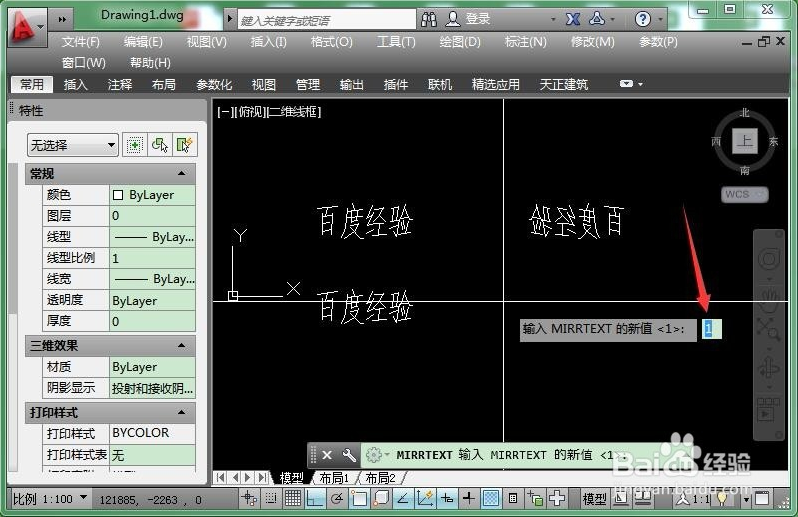Click the 上 face of the ViewCube
The image size is (798, 517).
click(x=745, y=141)
